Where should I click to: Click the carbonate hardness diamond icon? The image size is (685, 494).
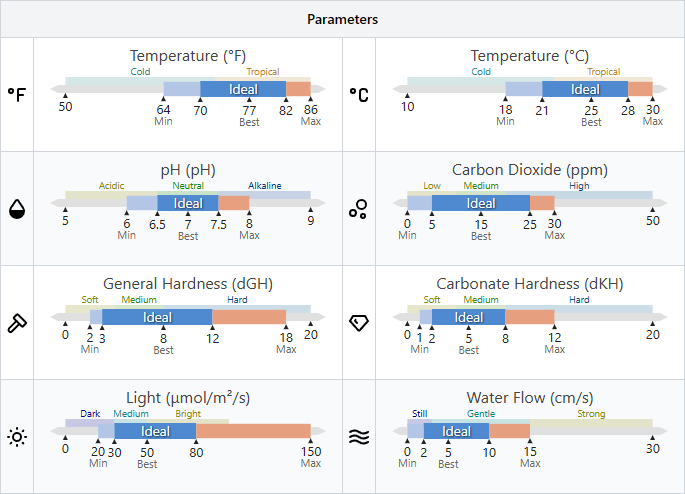(x=359, y=322)
